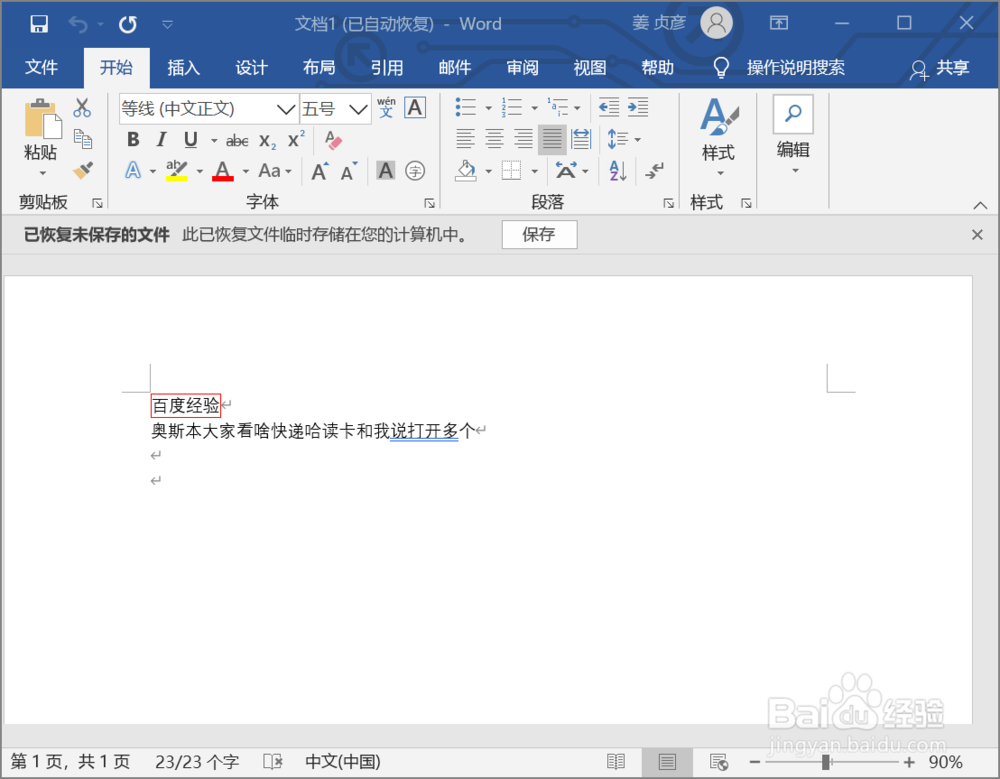Click the sort icon in the paragraph group
This screenshot has height=779, width=1000.
(616, 171)
